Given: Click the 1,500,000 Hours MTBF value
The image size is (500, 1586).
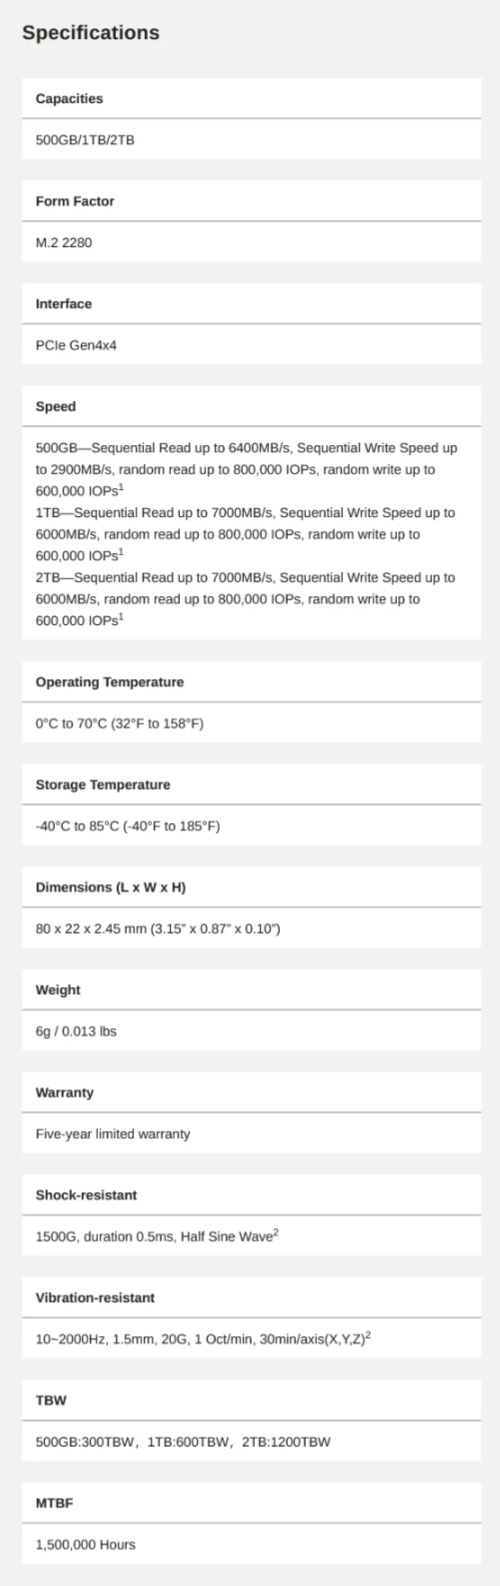Looking at the screenshot, I should pyautogui.click(x=85, y=1544).
